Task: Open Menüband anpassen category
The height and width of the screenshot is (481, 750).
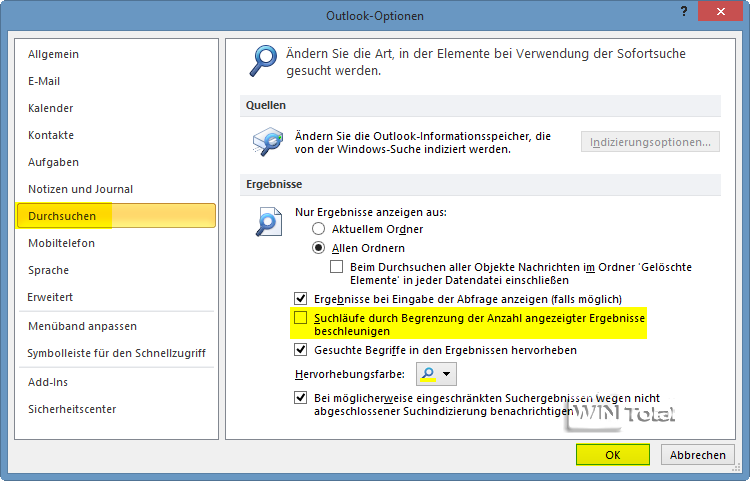Action: click(x=116, y=326)
